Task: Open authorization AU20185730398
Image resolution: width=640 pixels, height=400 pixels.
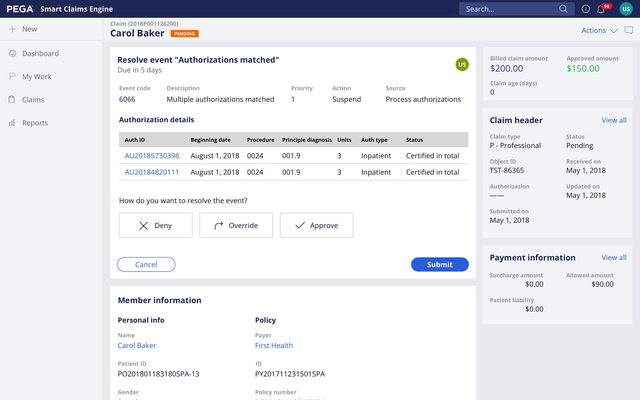Action: [x=152, y=156]
